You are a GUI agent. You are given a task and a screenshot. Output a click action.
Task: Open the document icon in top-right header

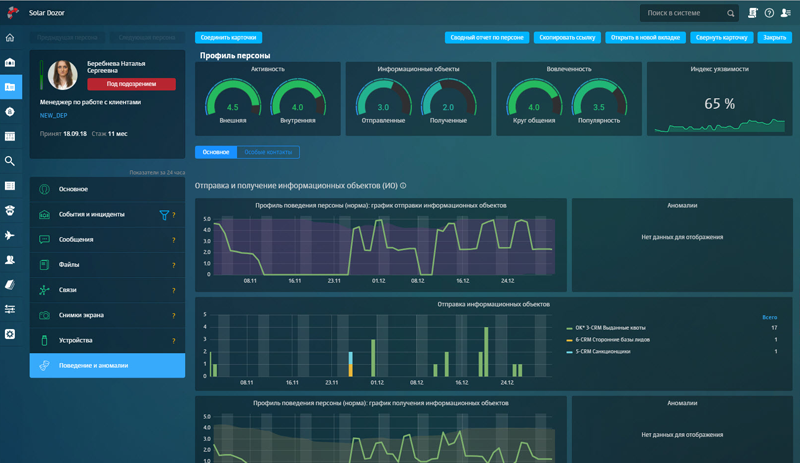pos(753,13)
